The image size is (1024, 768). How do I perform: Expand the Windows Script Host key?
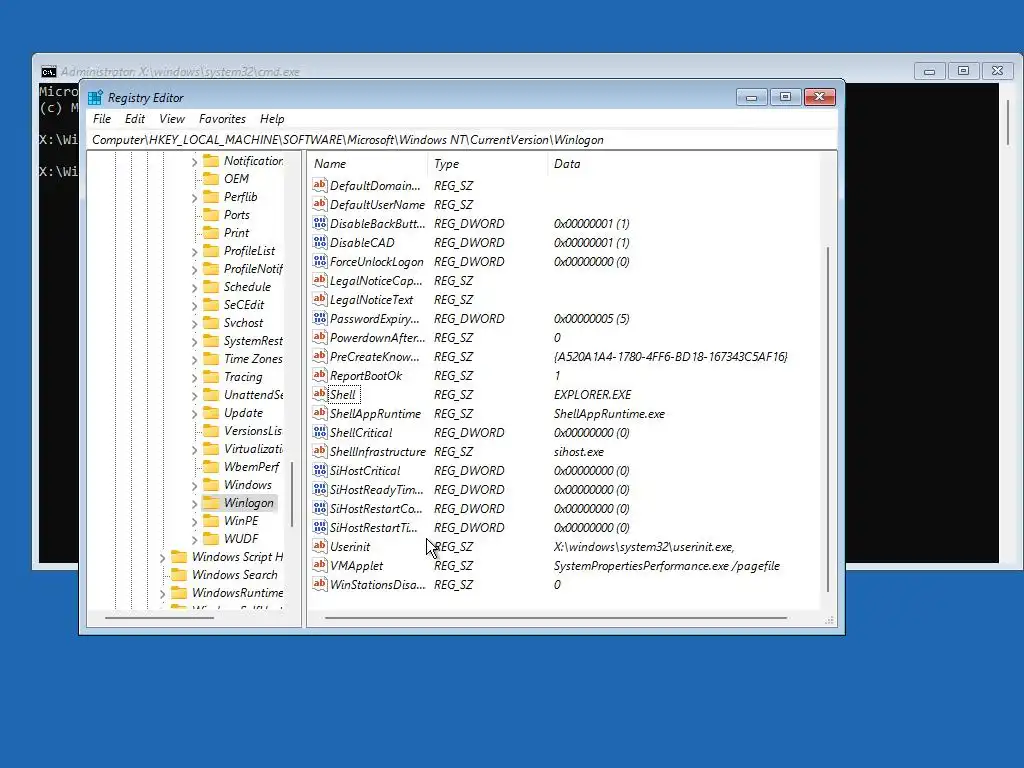pos(163,557)
